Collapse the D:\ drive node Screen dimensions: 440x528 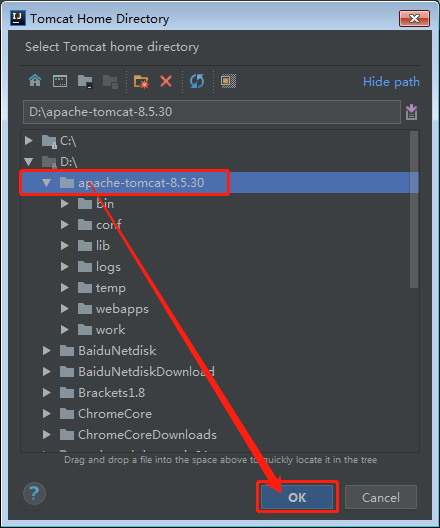pyautogui.click(x=29, y=162)
